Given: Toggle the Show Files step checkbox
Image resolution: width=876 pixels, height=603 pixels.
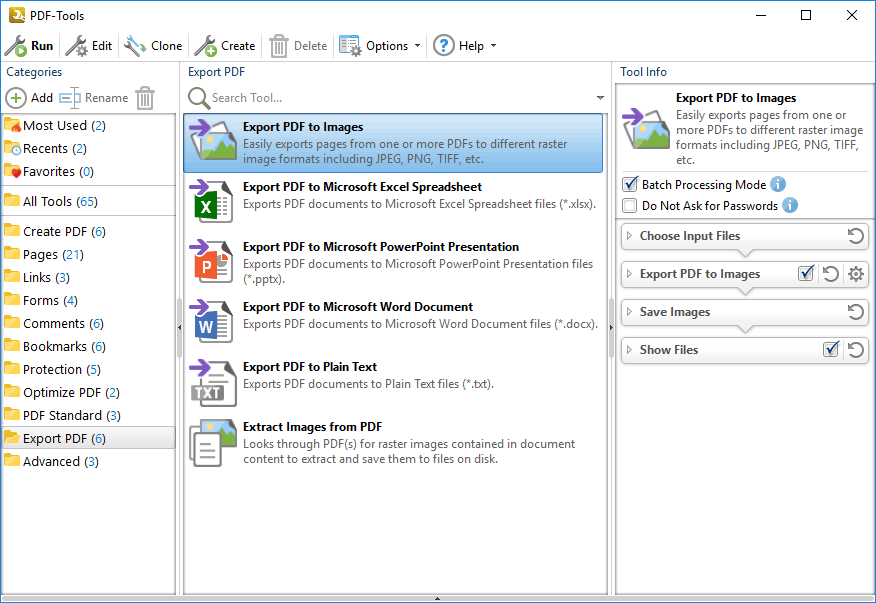Looking at the screenshot, I should pyautogui.click(x=831, y=349).
